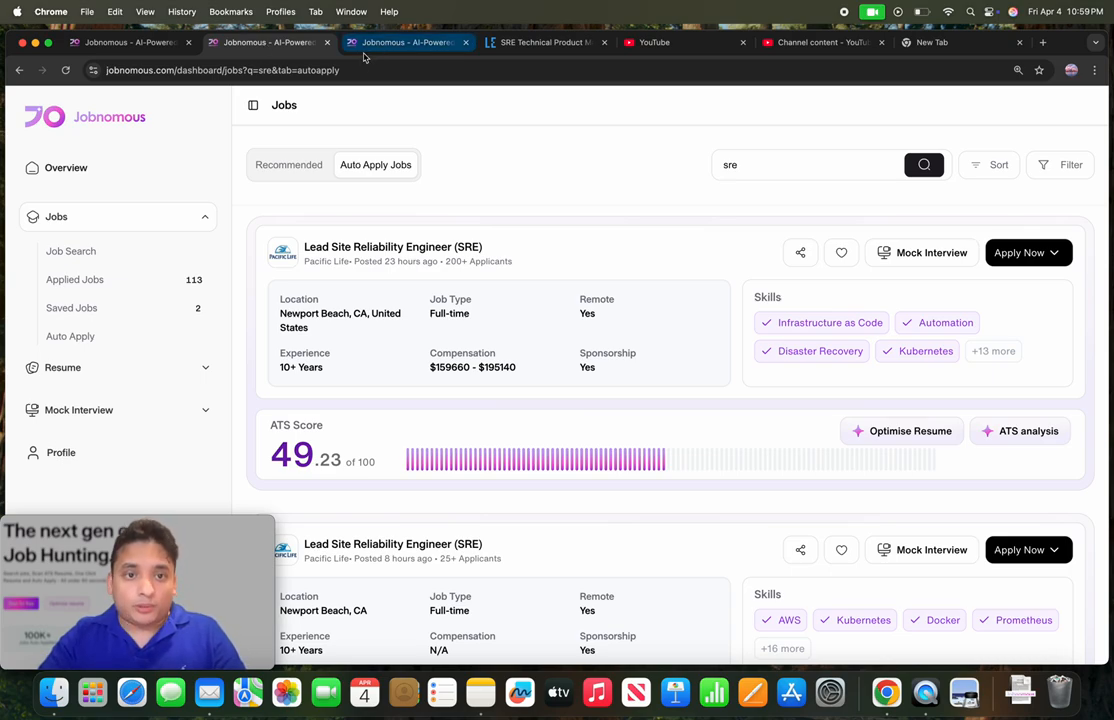Open Calendar app in the Dock
1114x720 pixels.
[x=364, y=692]
